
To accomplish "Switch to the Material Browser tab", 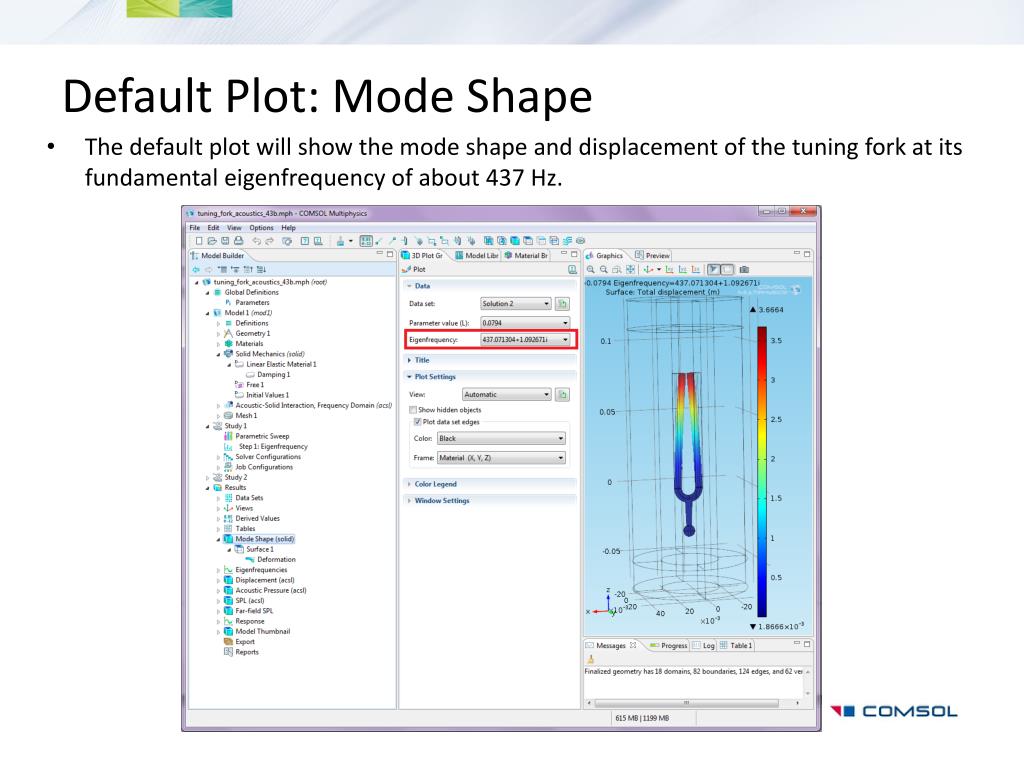I will [x=526, y=255].
